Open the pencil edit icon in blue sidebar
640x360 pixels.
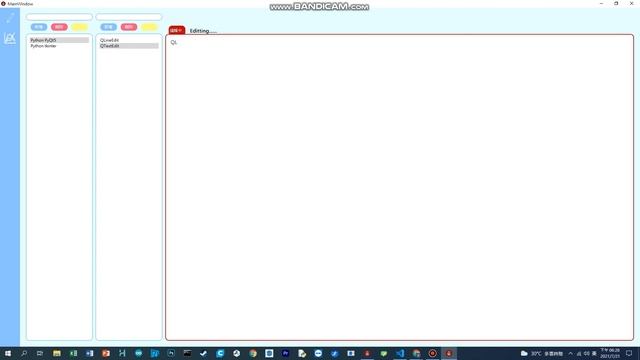10,18
